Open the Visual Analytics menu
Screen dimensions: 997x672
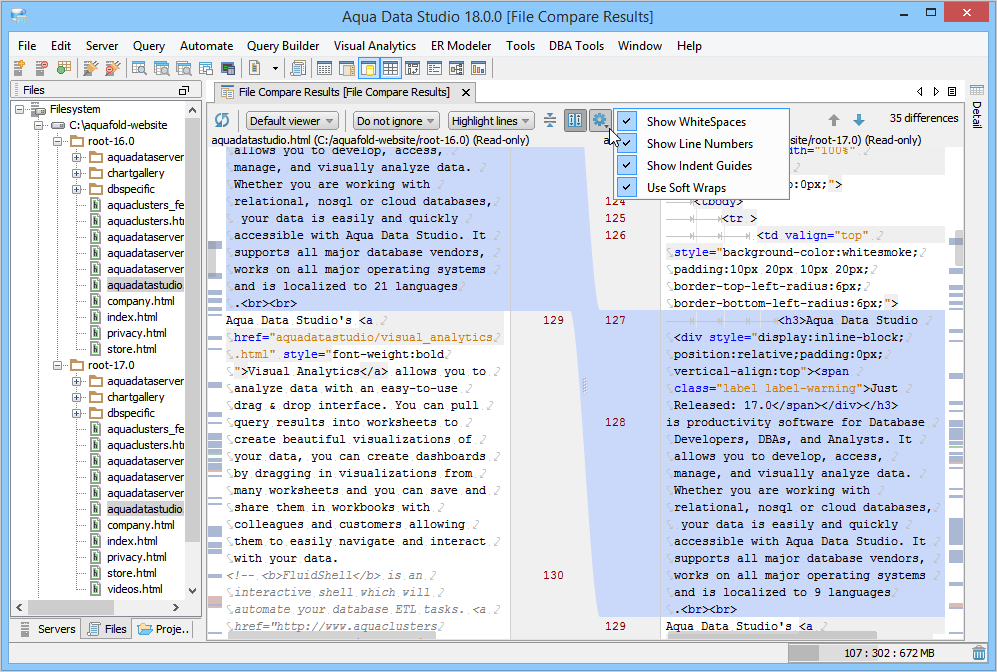click(375, 46)
